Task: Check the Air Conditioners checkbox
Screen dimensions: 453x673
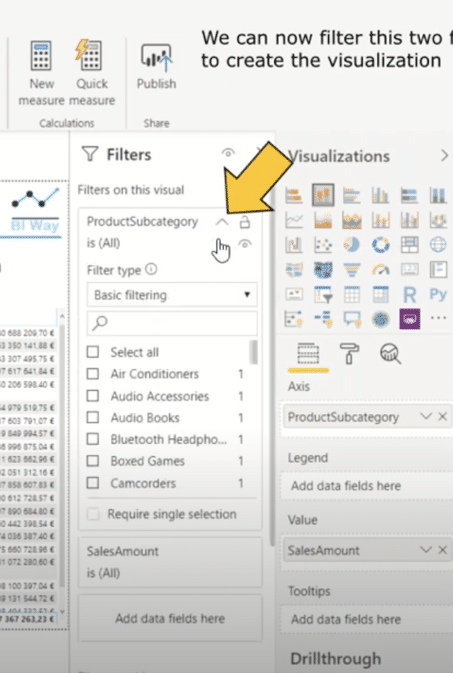Action: click(93, 374)
